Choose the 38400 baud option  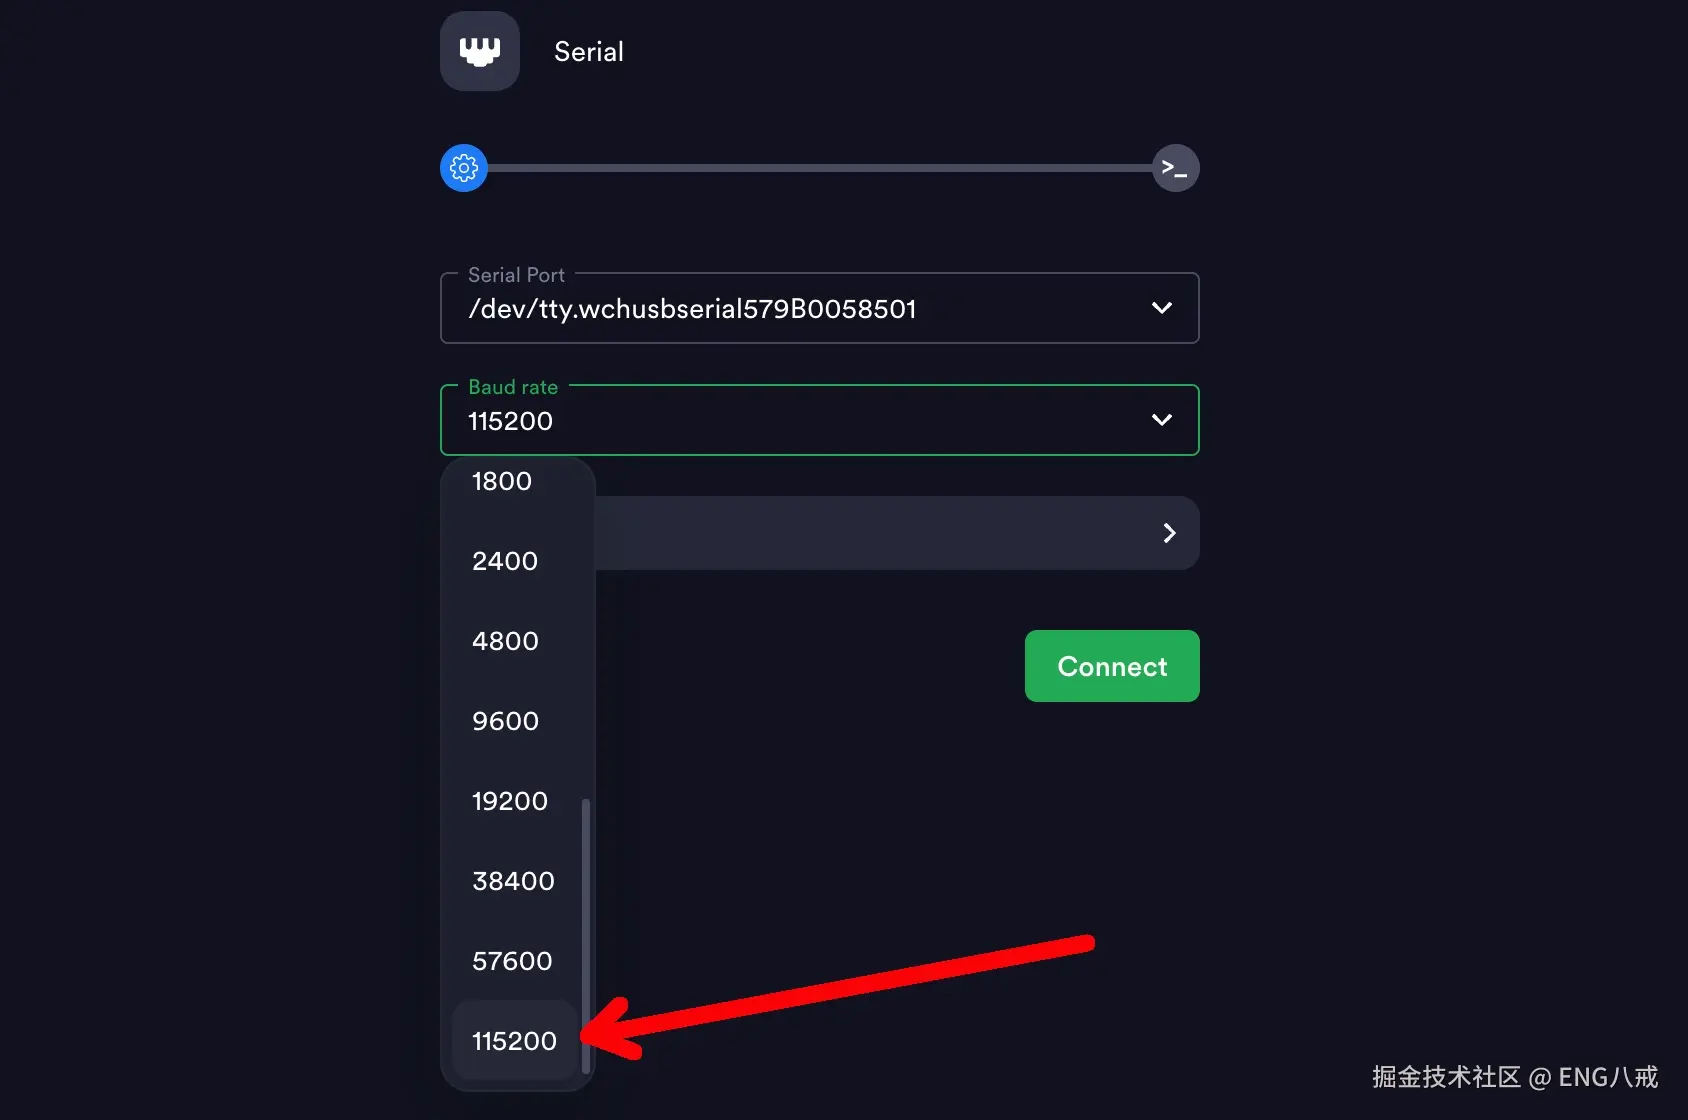513,881
